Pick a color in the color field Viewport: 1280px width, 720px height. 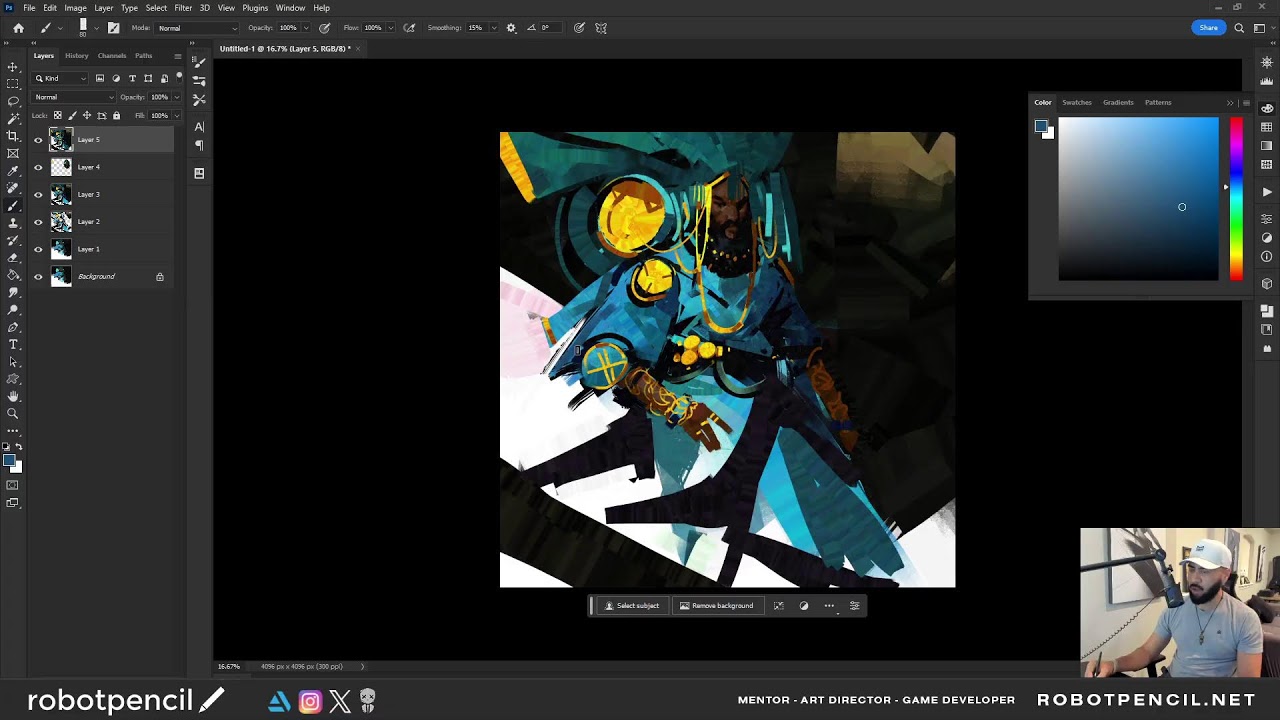coord(1139,199)
